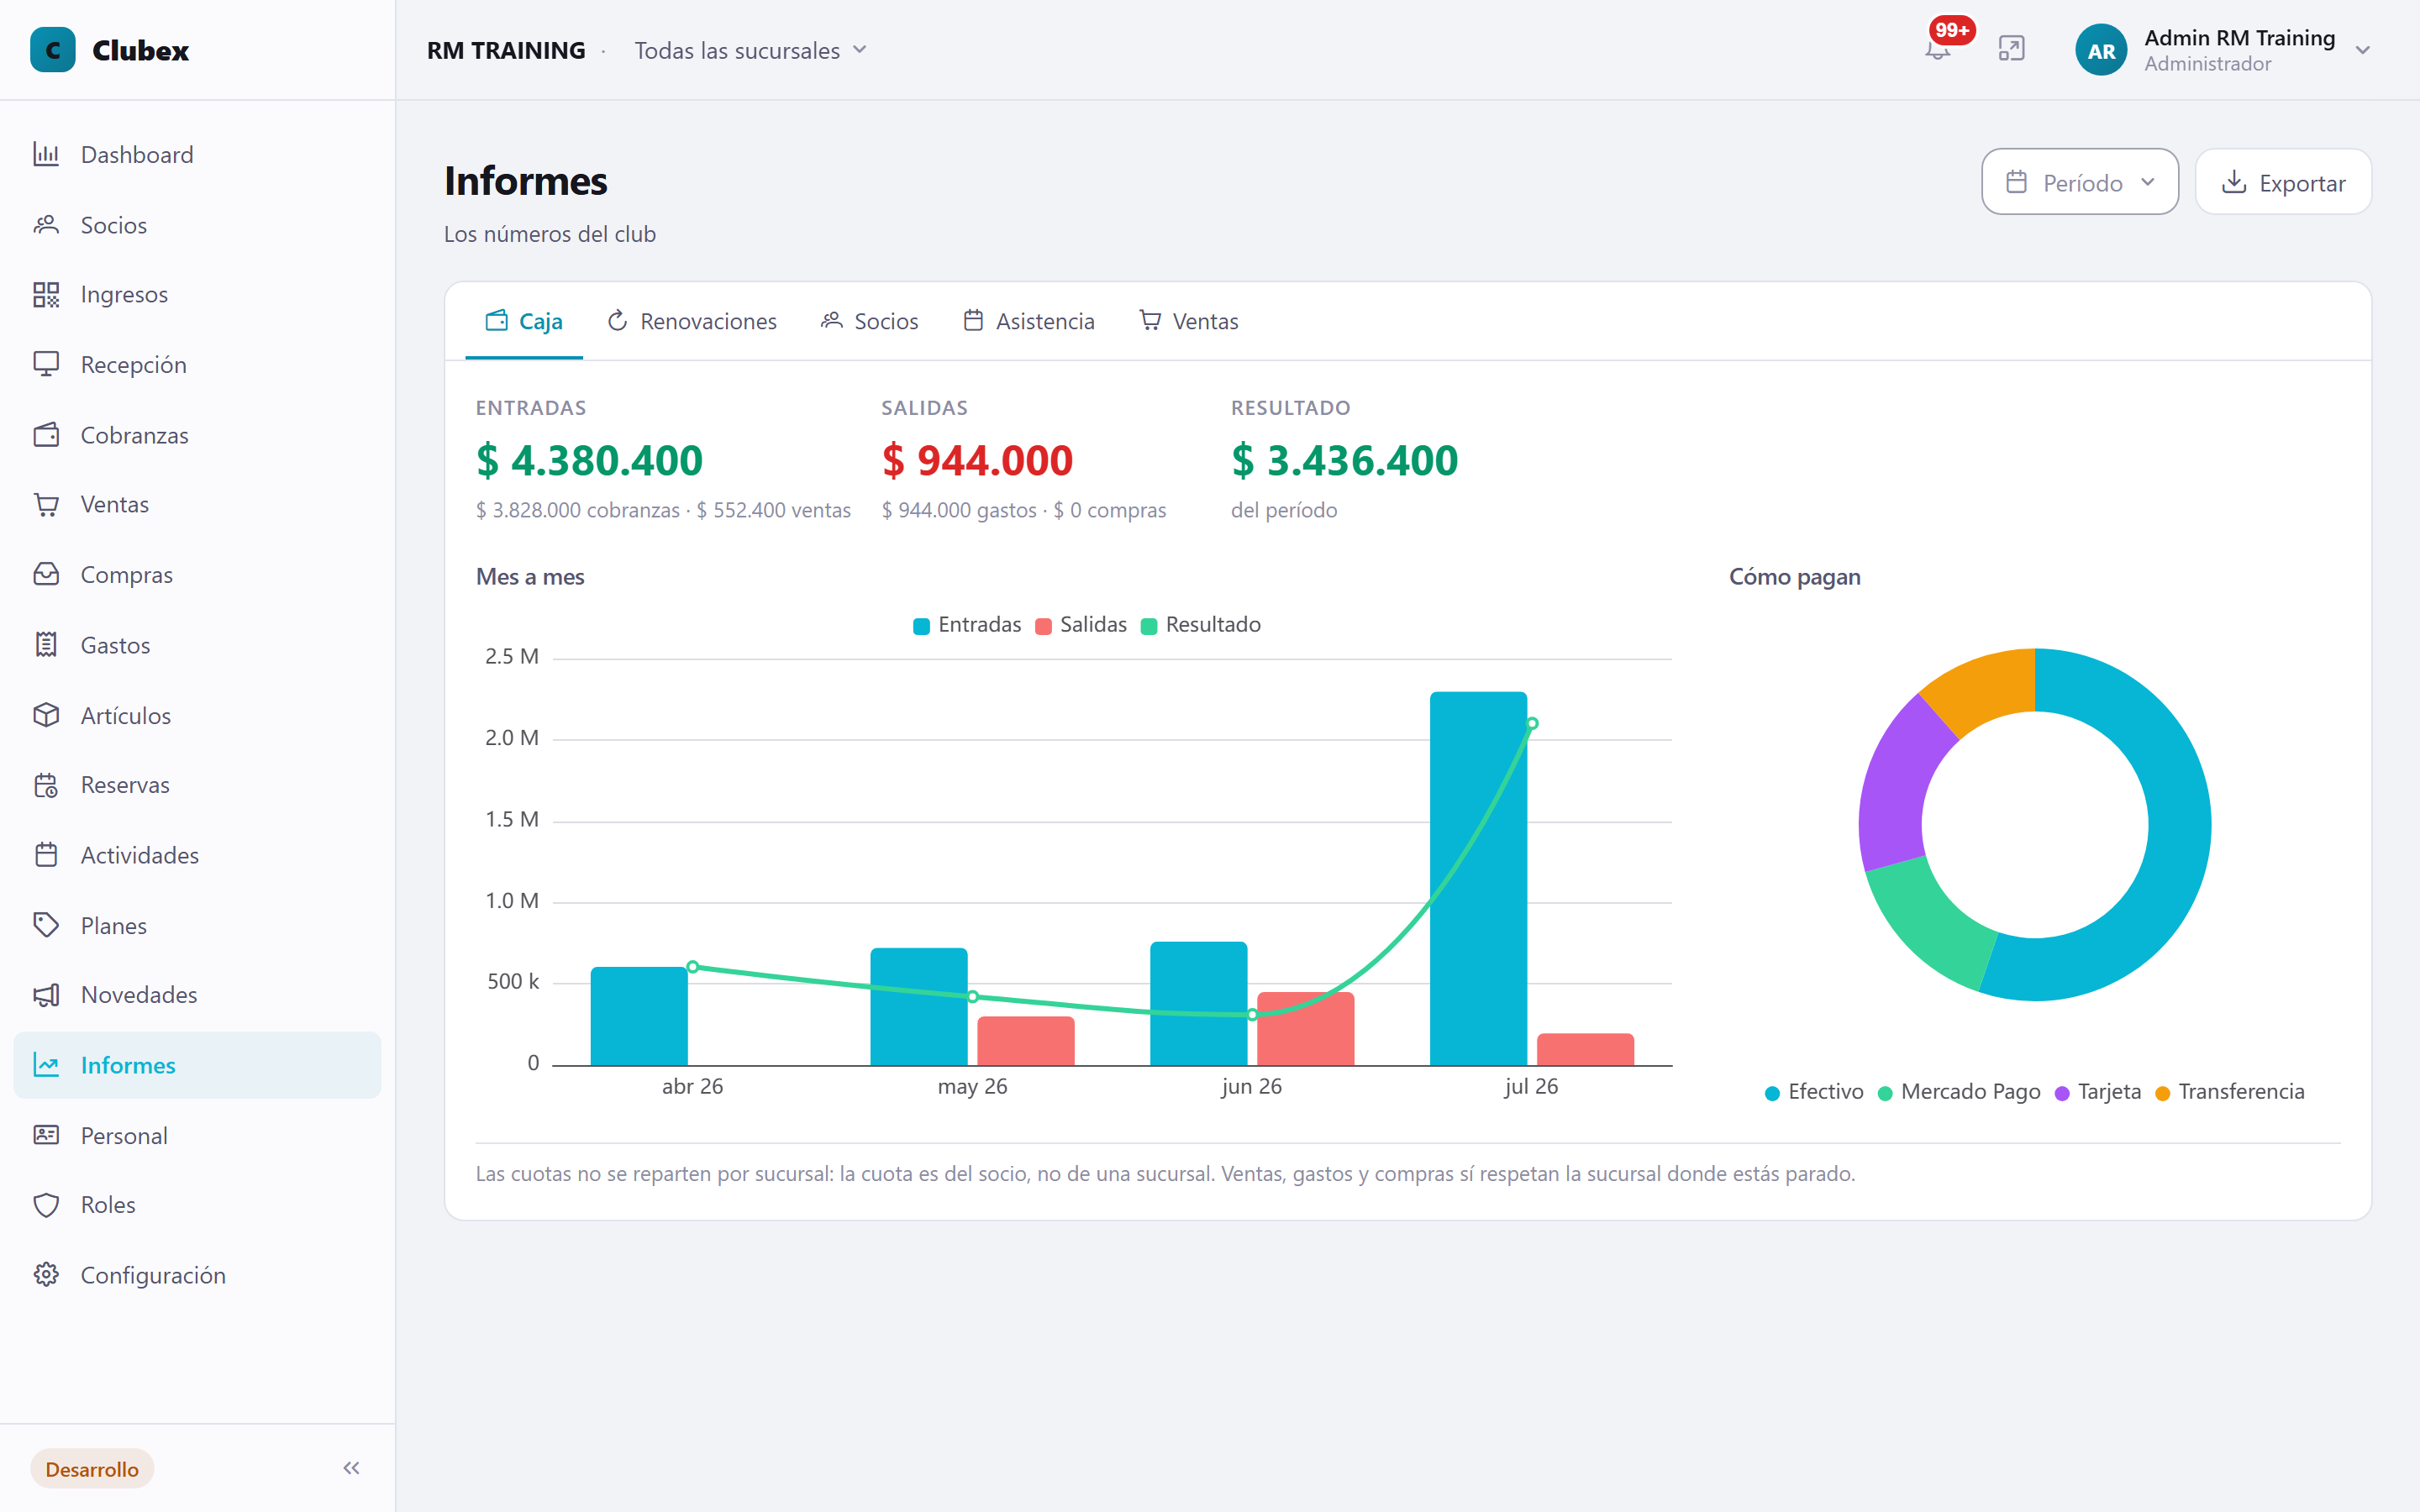Click the "Admin RM Training" user name
Screen dimensions: 2420x1512
[x=2239, y=37]
